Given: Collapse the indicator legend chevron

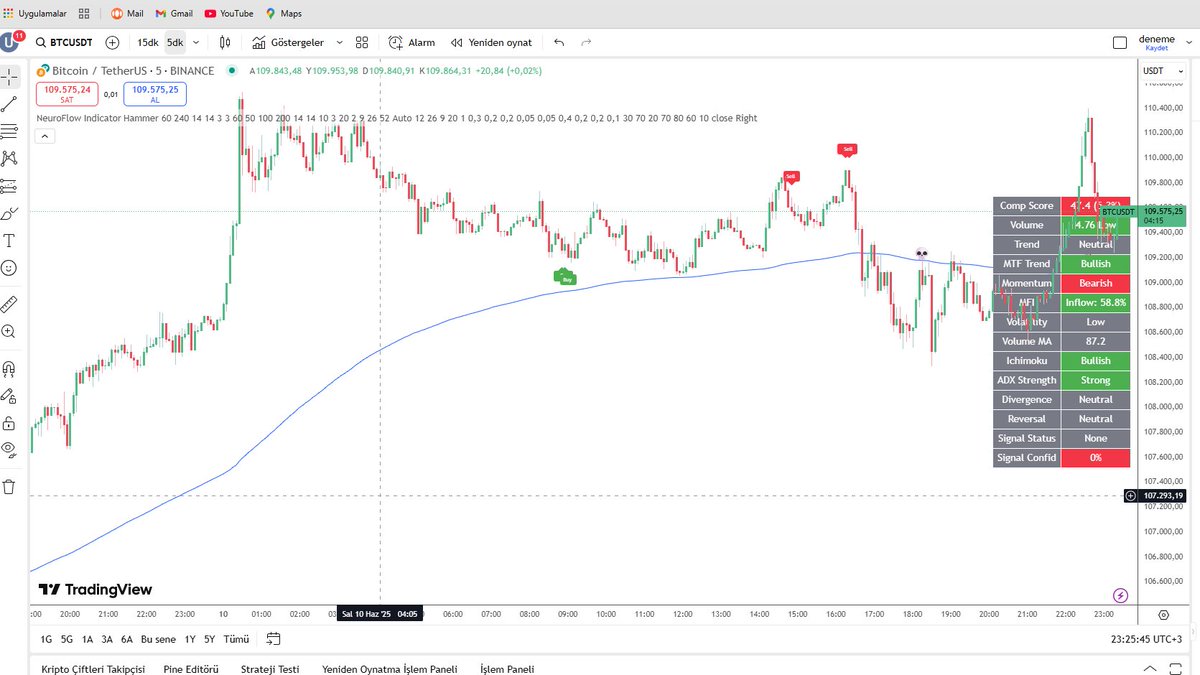Looking at the screenshot, I should pyautogui.click(x=45, y=137).
